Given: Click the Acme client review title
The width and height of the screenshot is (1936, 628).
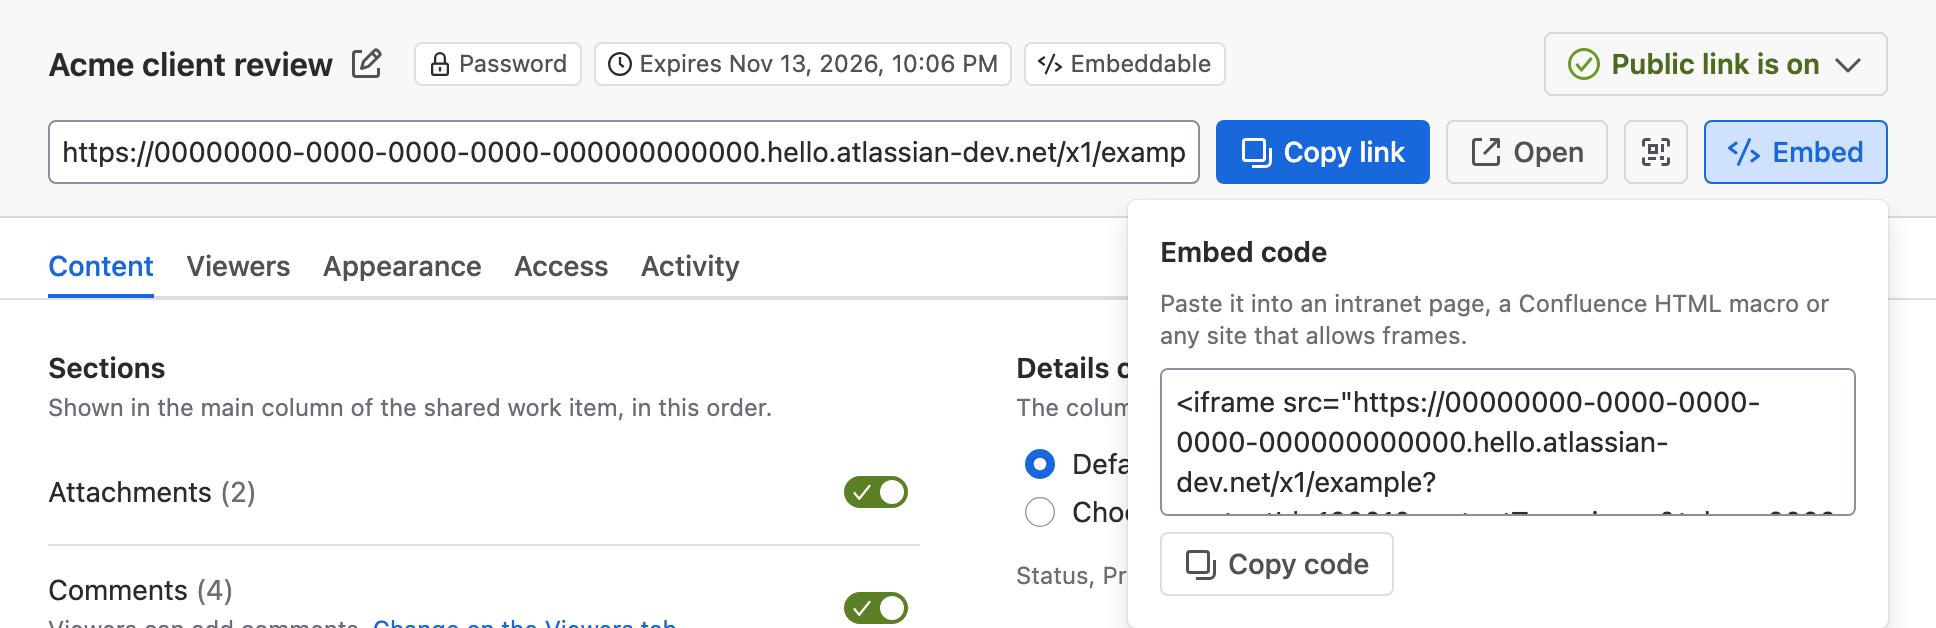Looking at the screenshot, I should pos(191,64).
